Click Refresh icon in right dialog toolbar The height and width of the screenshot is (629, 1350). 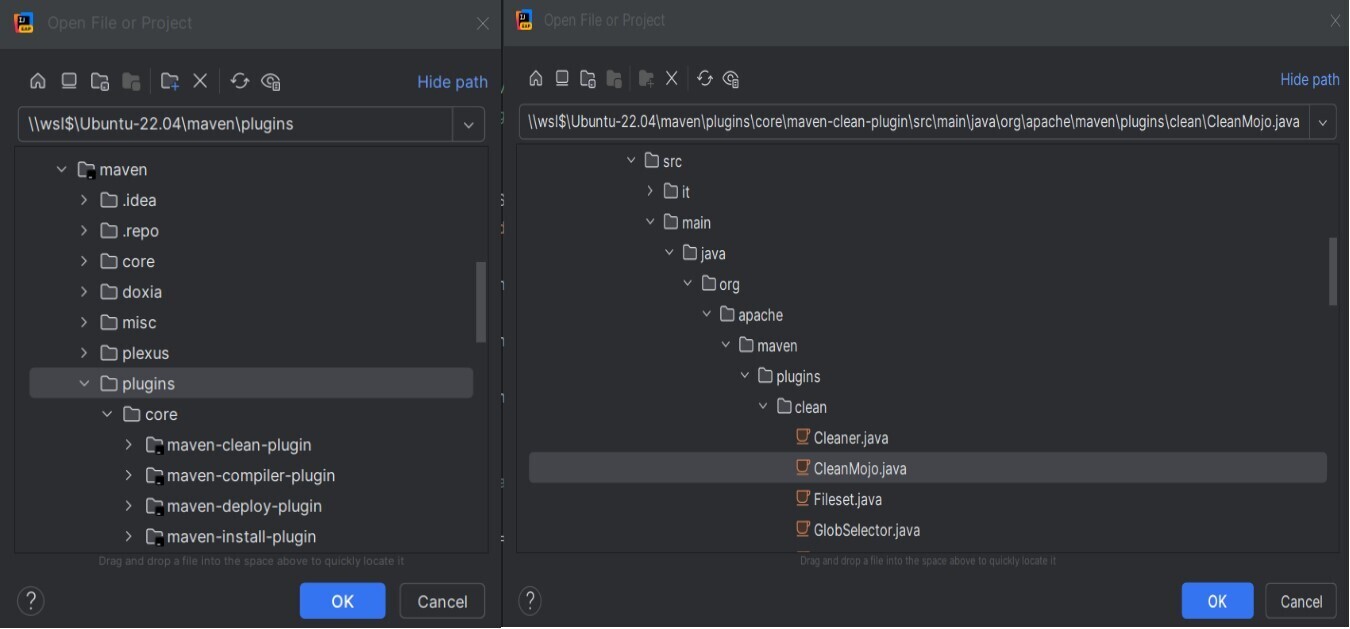tap(705, 78)
